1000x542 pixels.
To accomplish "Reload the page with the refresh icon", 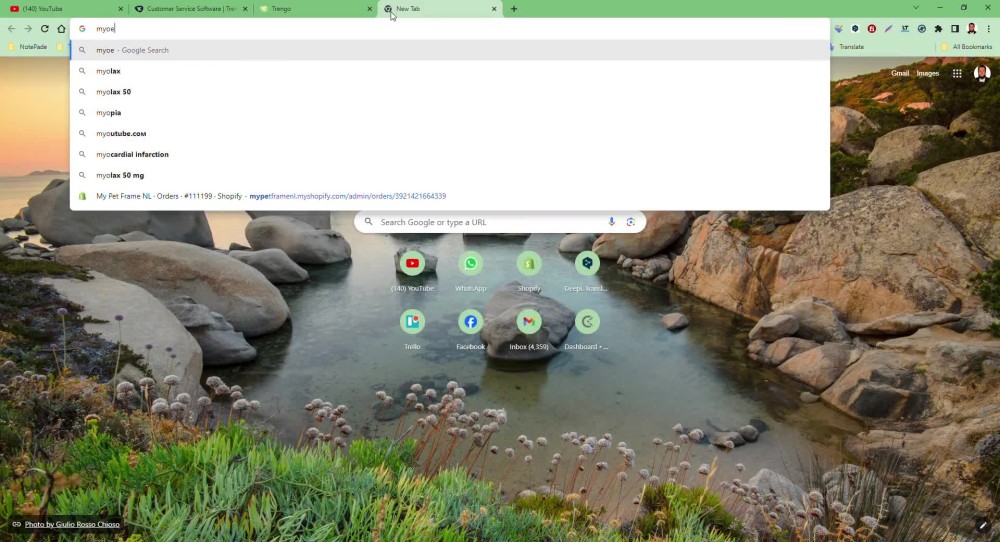I will tap(45, 29).
